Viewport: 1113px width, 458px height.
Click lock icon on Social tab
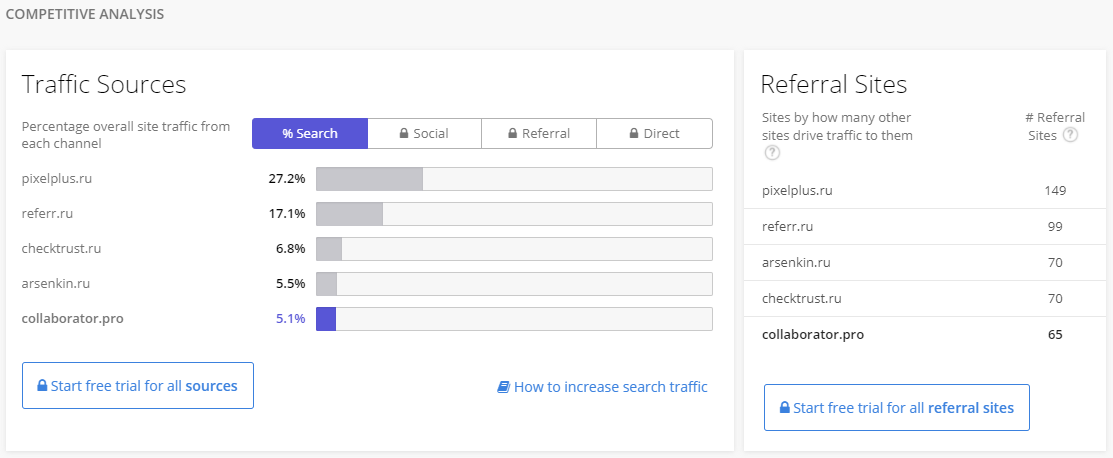(404, 134)
